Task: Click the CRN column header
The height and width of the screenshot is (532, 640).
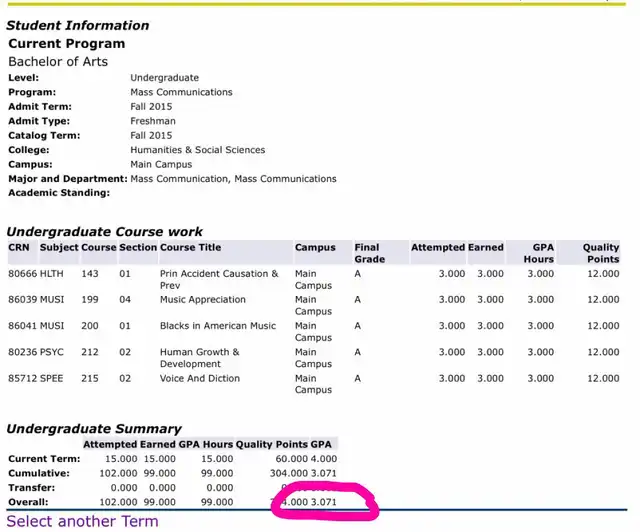Action: (x=19, y=247)
